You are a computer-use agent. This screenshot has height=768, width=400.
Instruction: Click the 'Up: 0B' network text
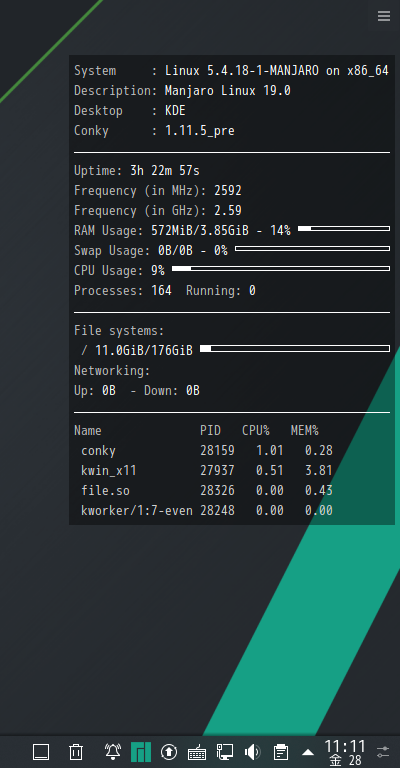(95, 391)
